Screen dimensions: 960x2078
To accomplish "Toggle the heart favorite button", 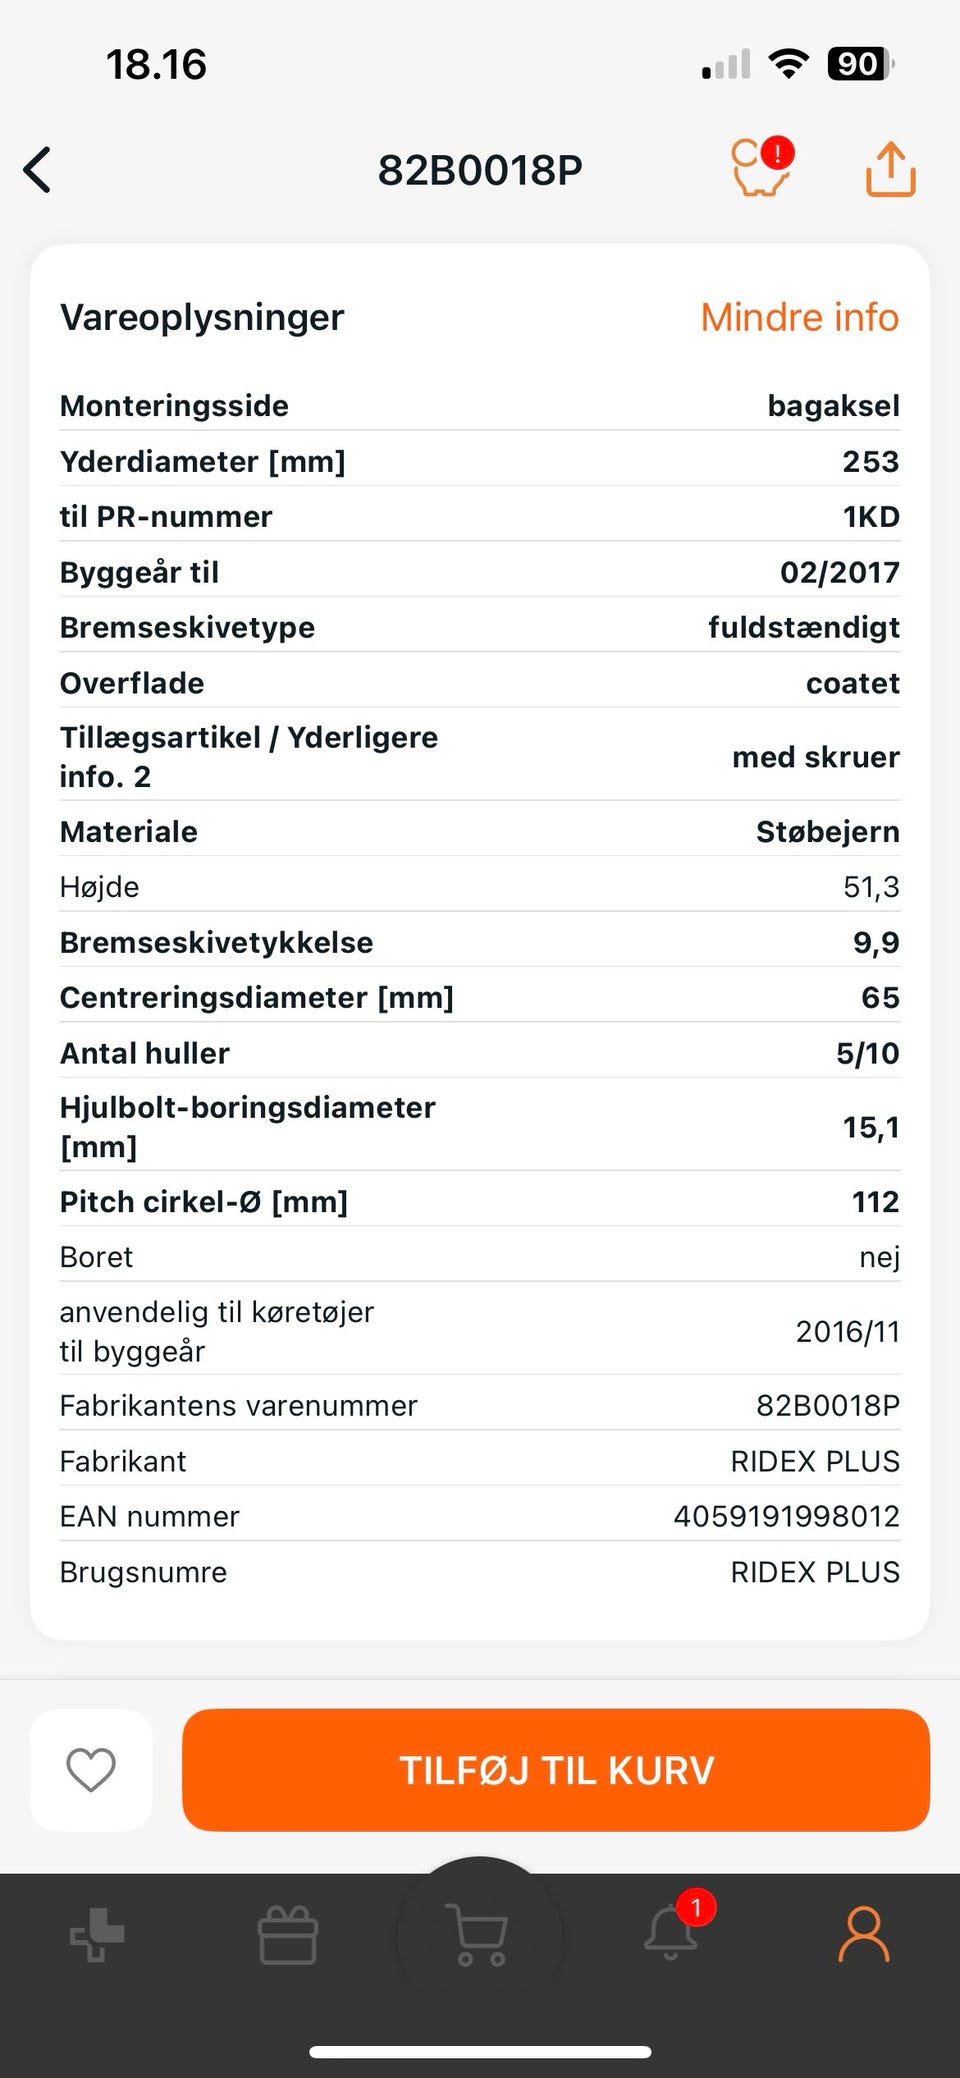I will pos(91,1770).
